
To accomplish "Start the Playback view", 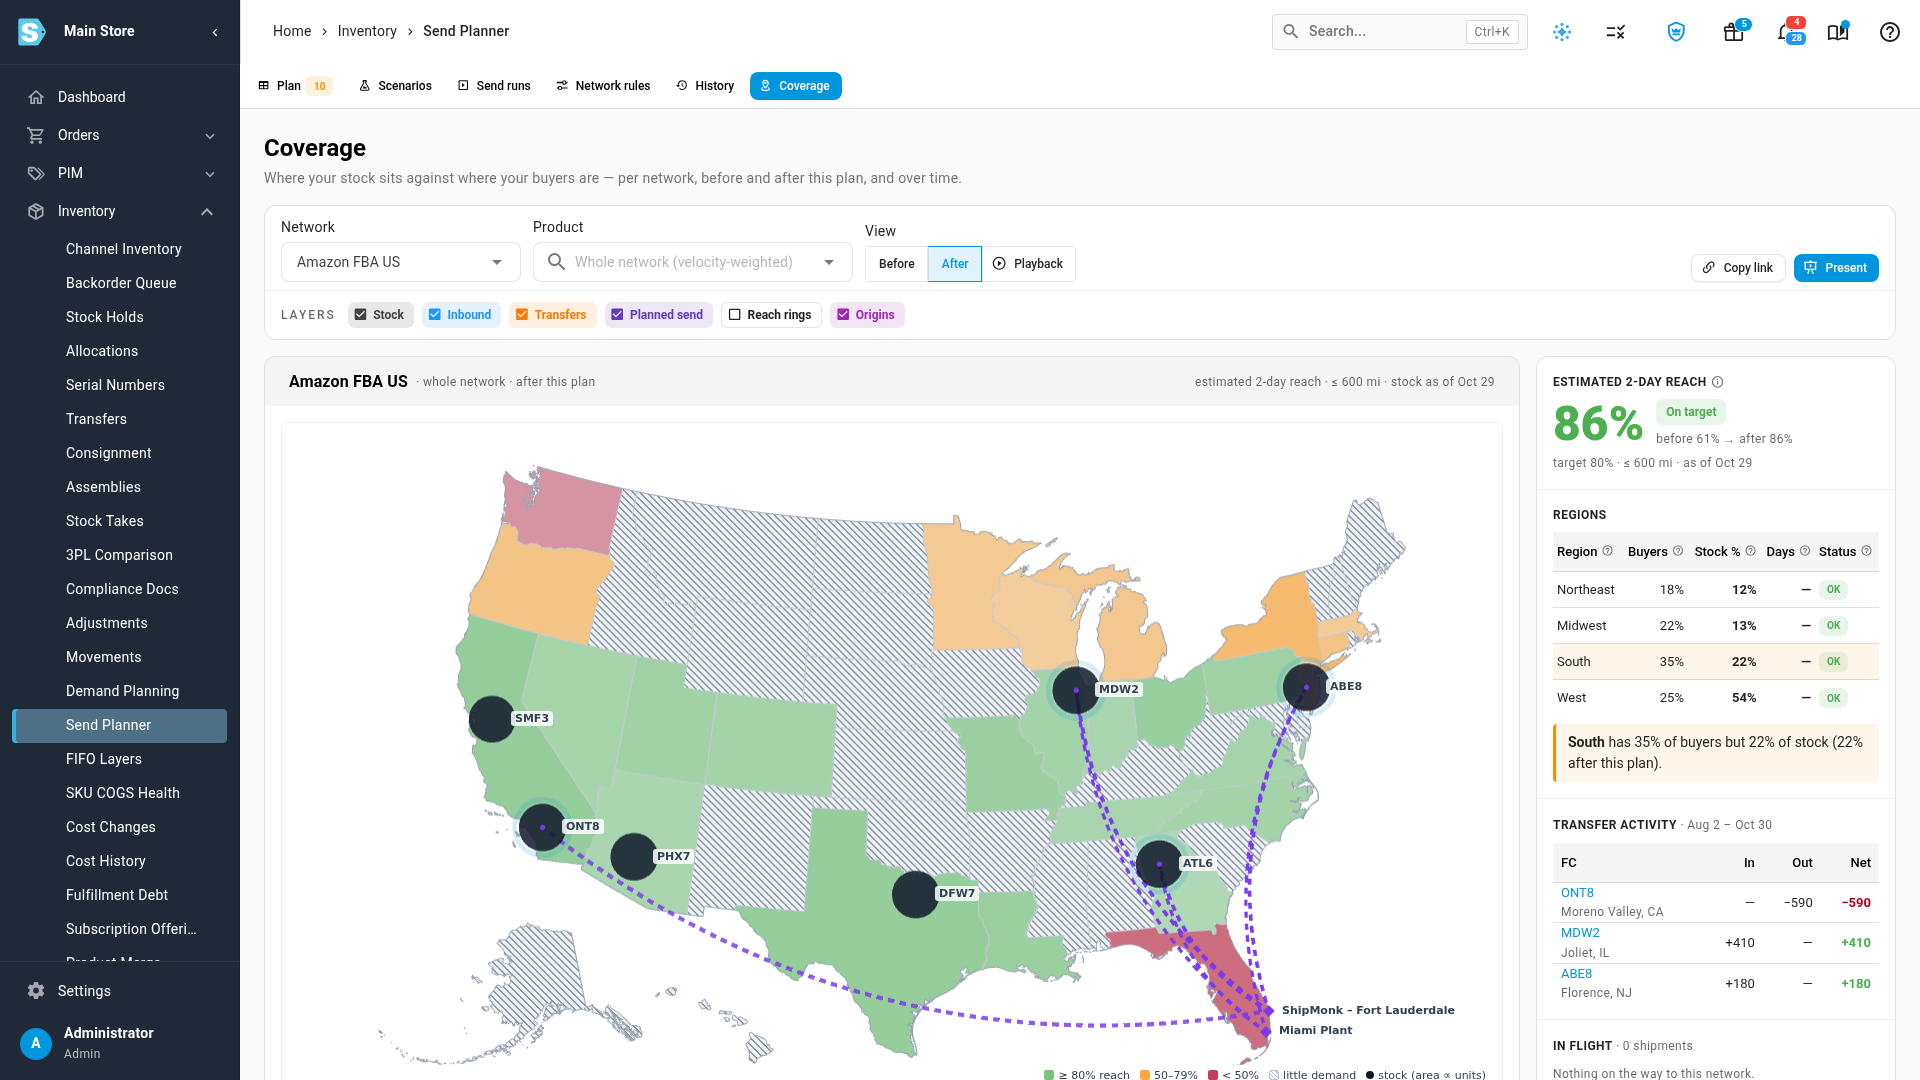I will [1028, 264].
